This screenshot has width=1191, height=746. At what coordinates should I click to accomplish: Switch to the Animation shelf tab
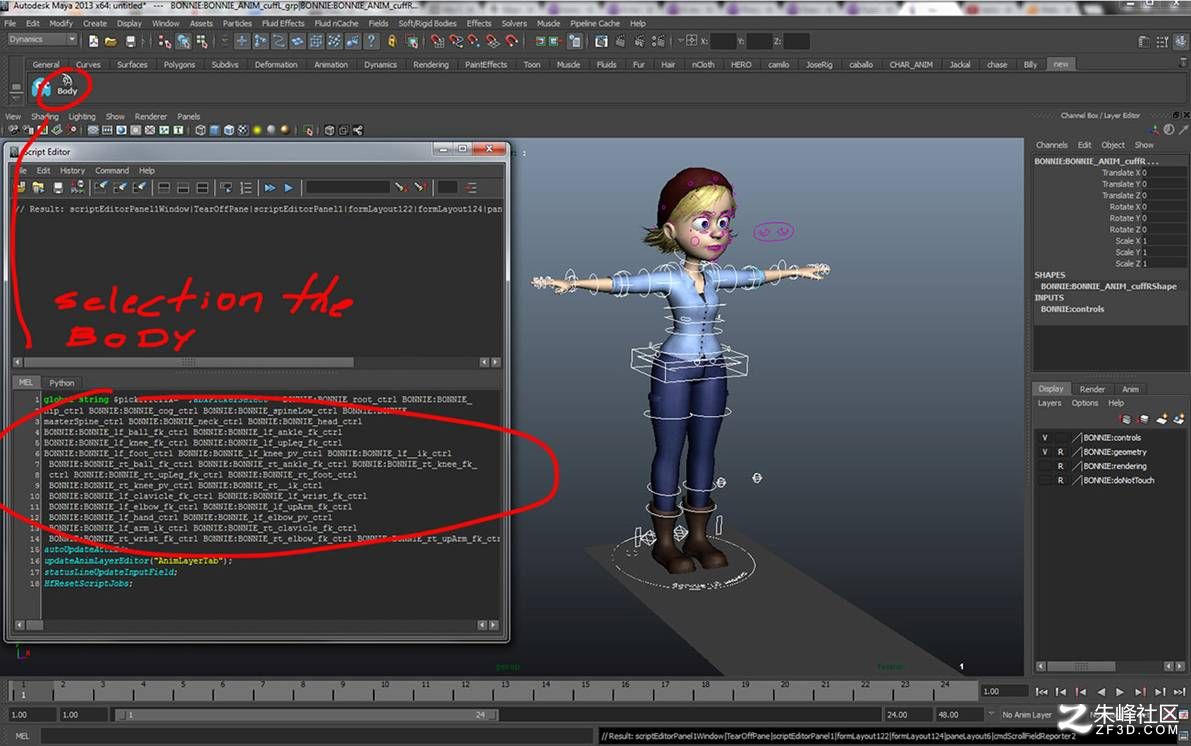(x=331, y=65)
